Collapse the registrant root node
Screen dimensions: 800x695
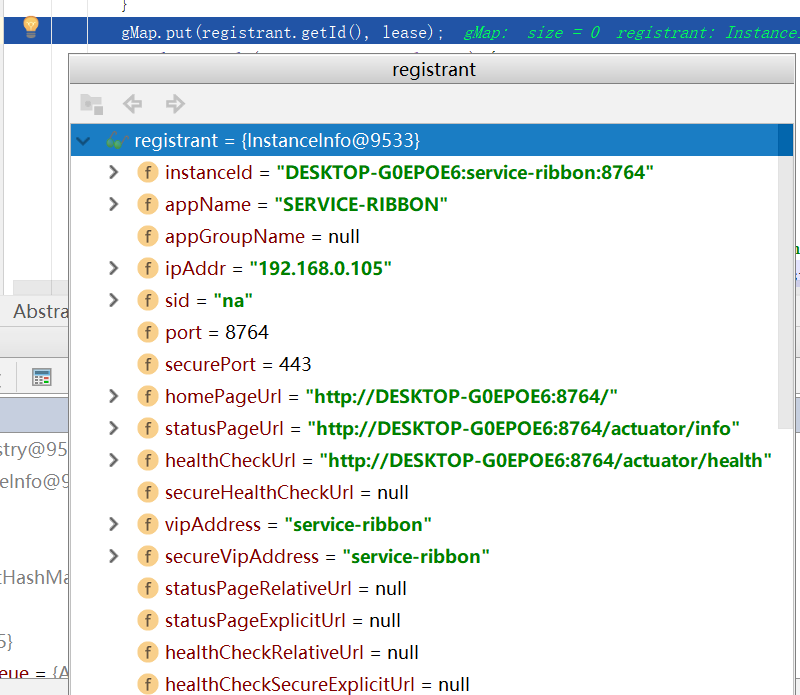83,141
